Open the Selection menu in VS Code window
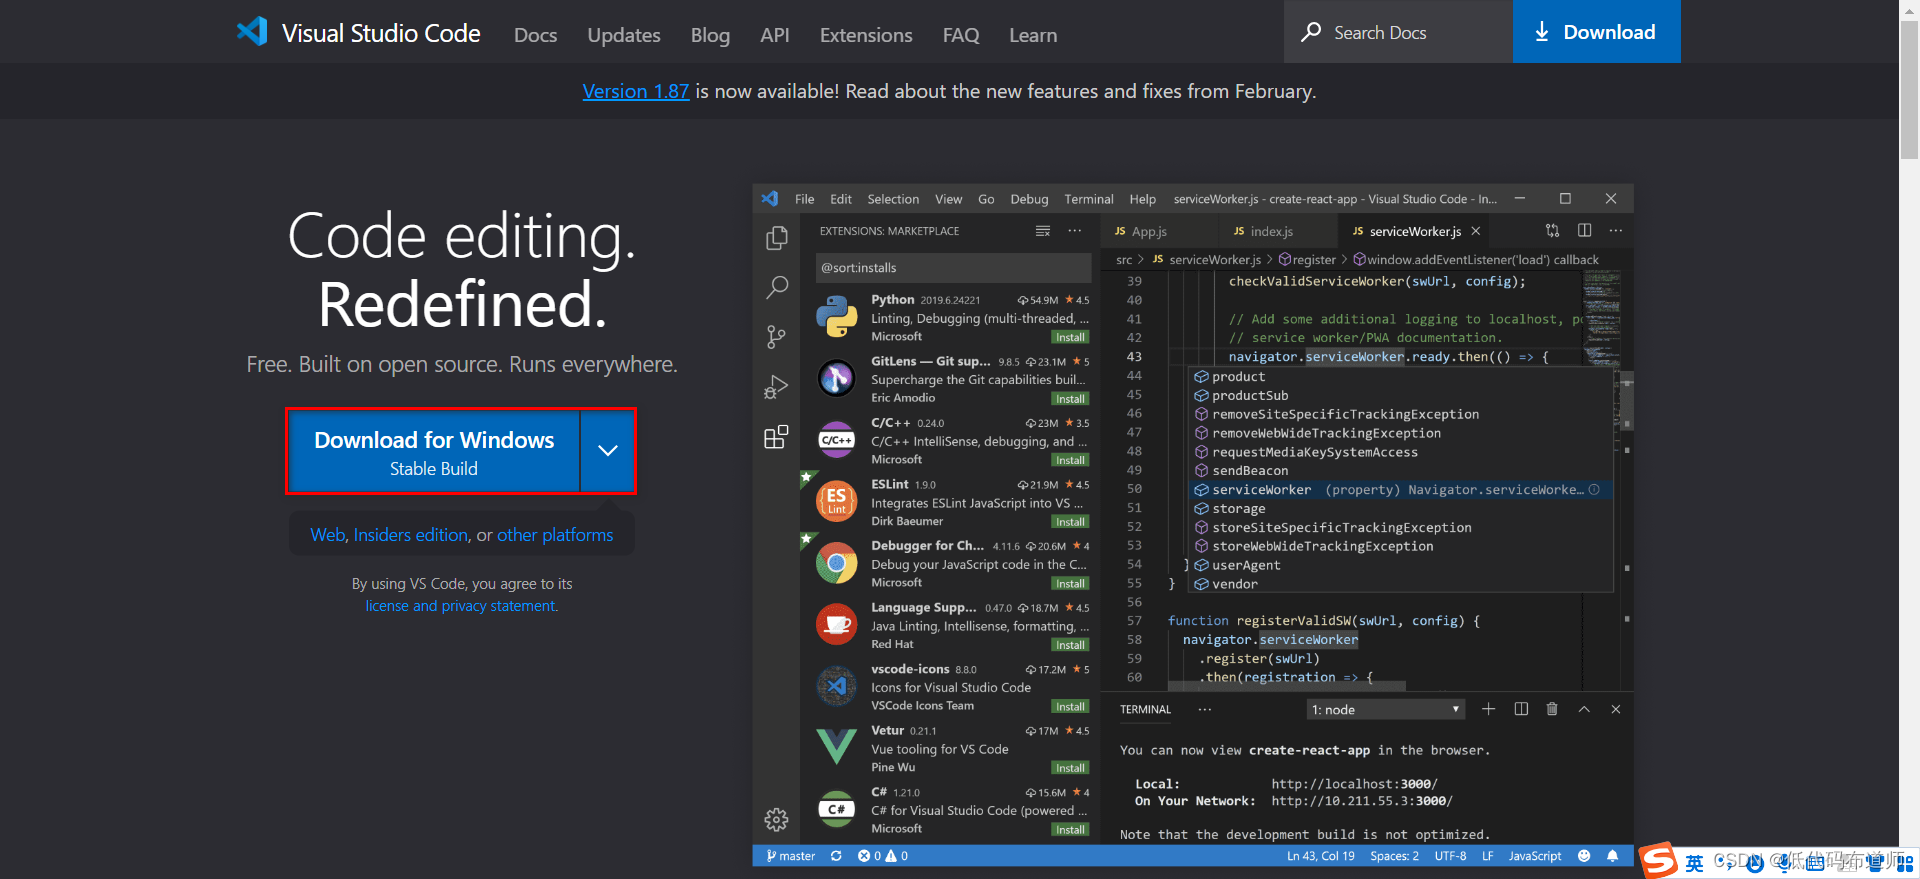Viewport: 1920px width, 879px height. coord(893,199)
